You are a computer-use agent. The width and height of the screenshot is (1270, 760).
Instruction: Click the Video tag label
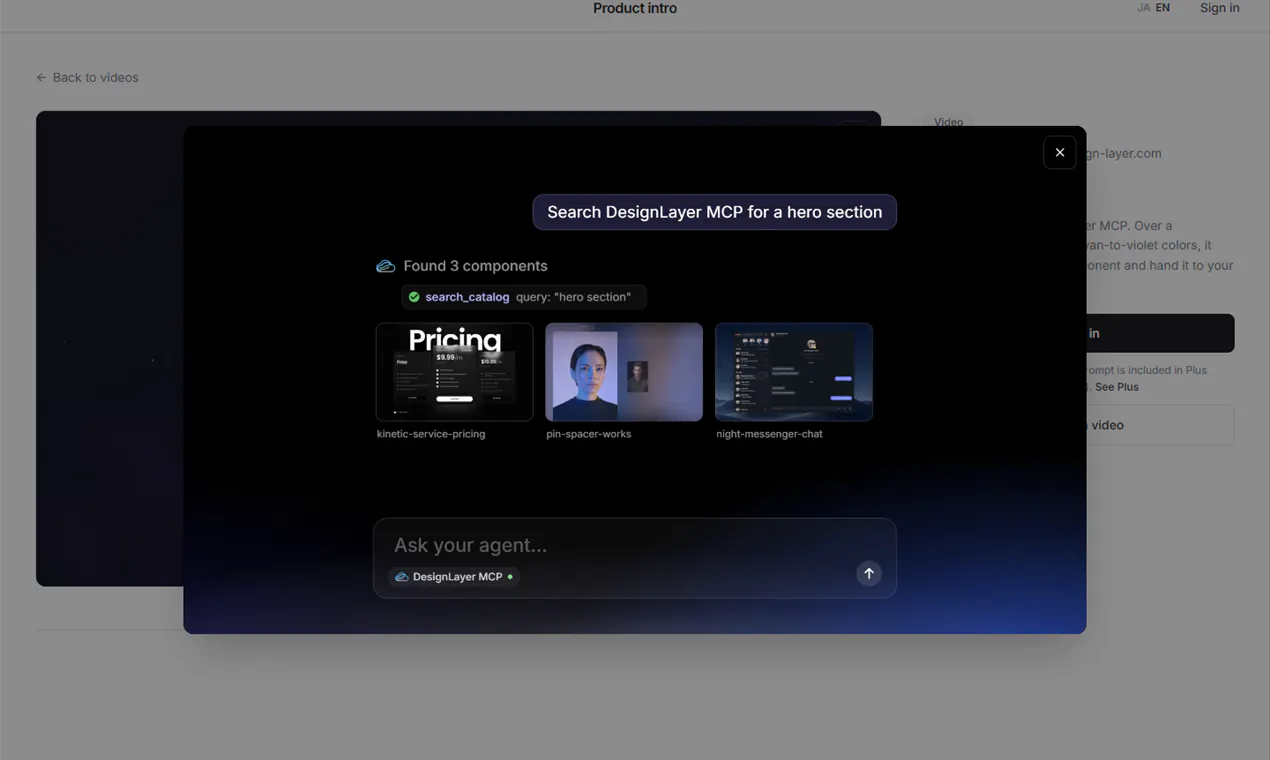948,122
